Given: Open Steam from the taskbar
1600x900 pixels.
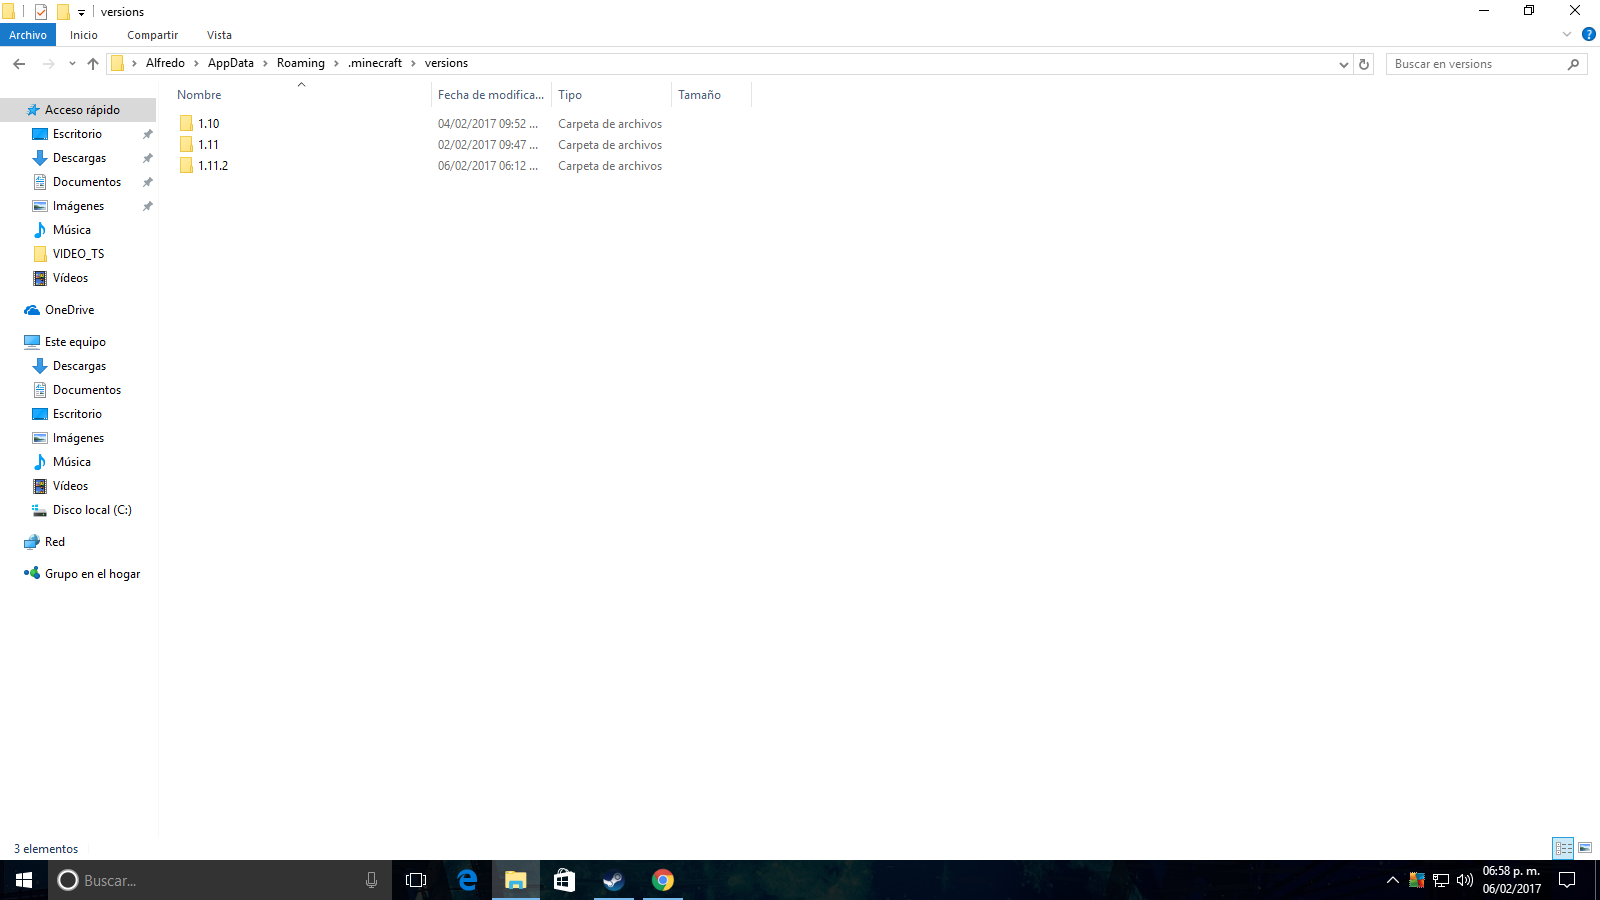Looking at the screenshot, I should [613, 880].
